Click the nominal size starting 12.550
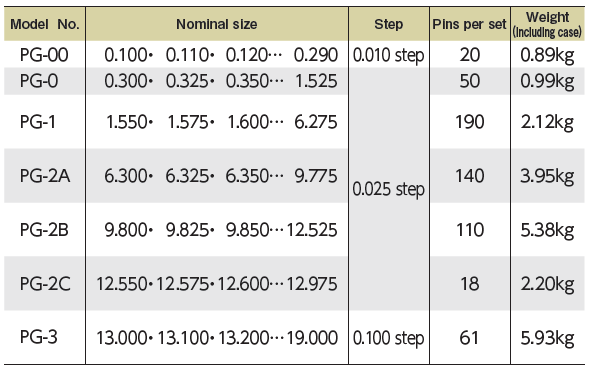 [217, 284]
